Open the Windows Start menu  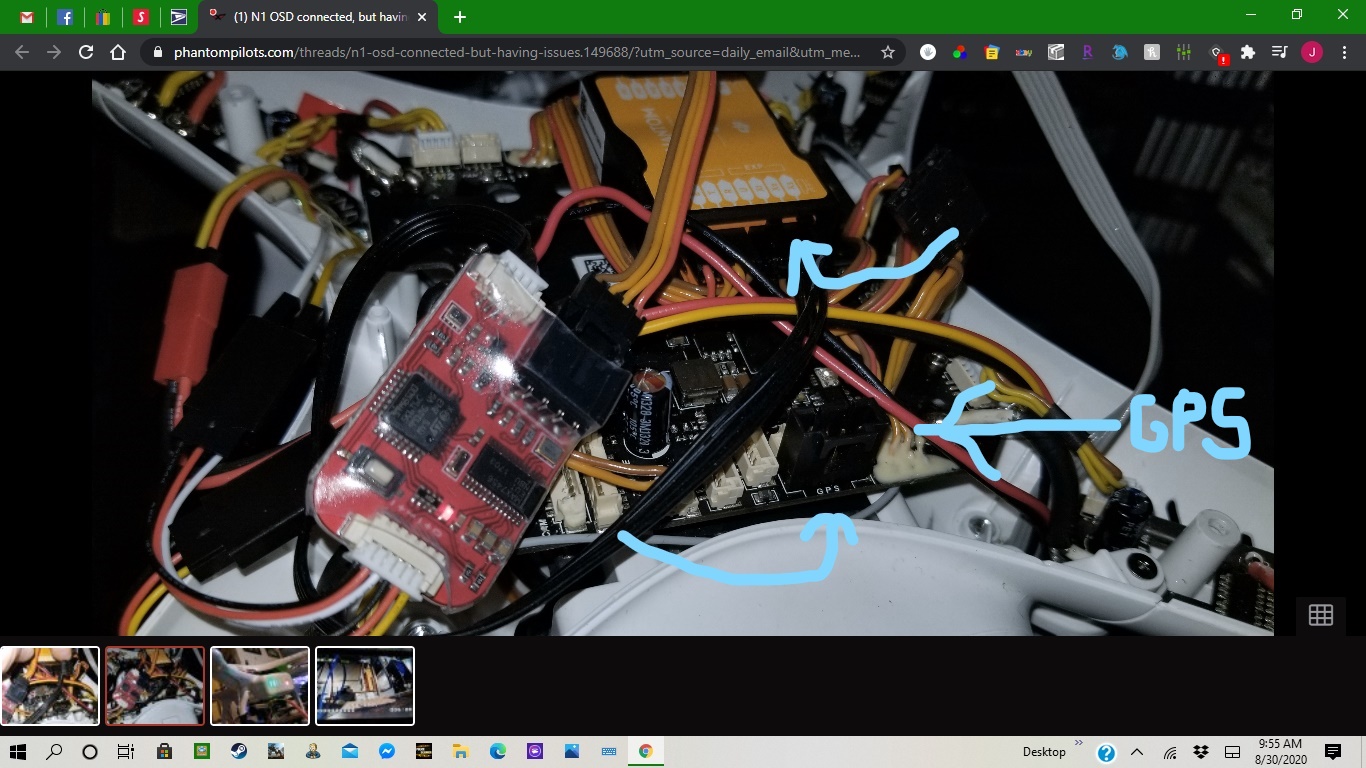coord(18,751)
